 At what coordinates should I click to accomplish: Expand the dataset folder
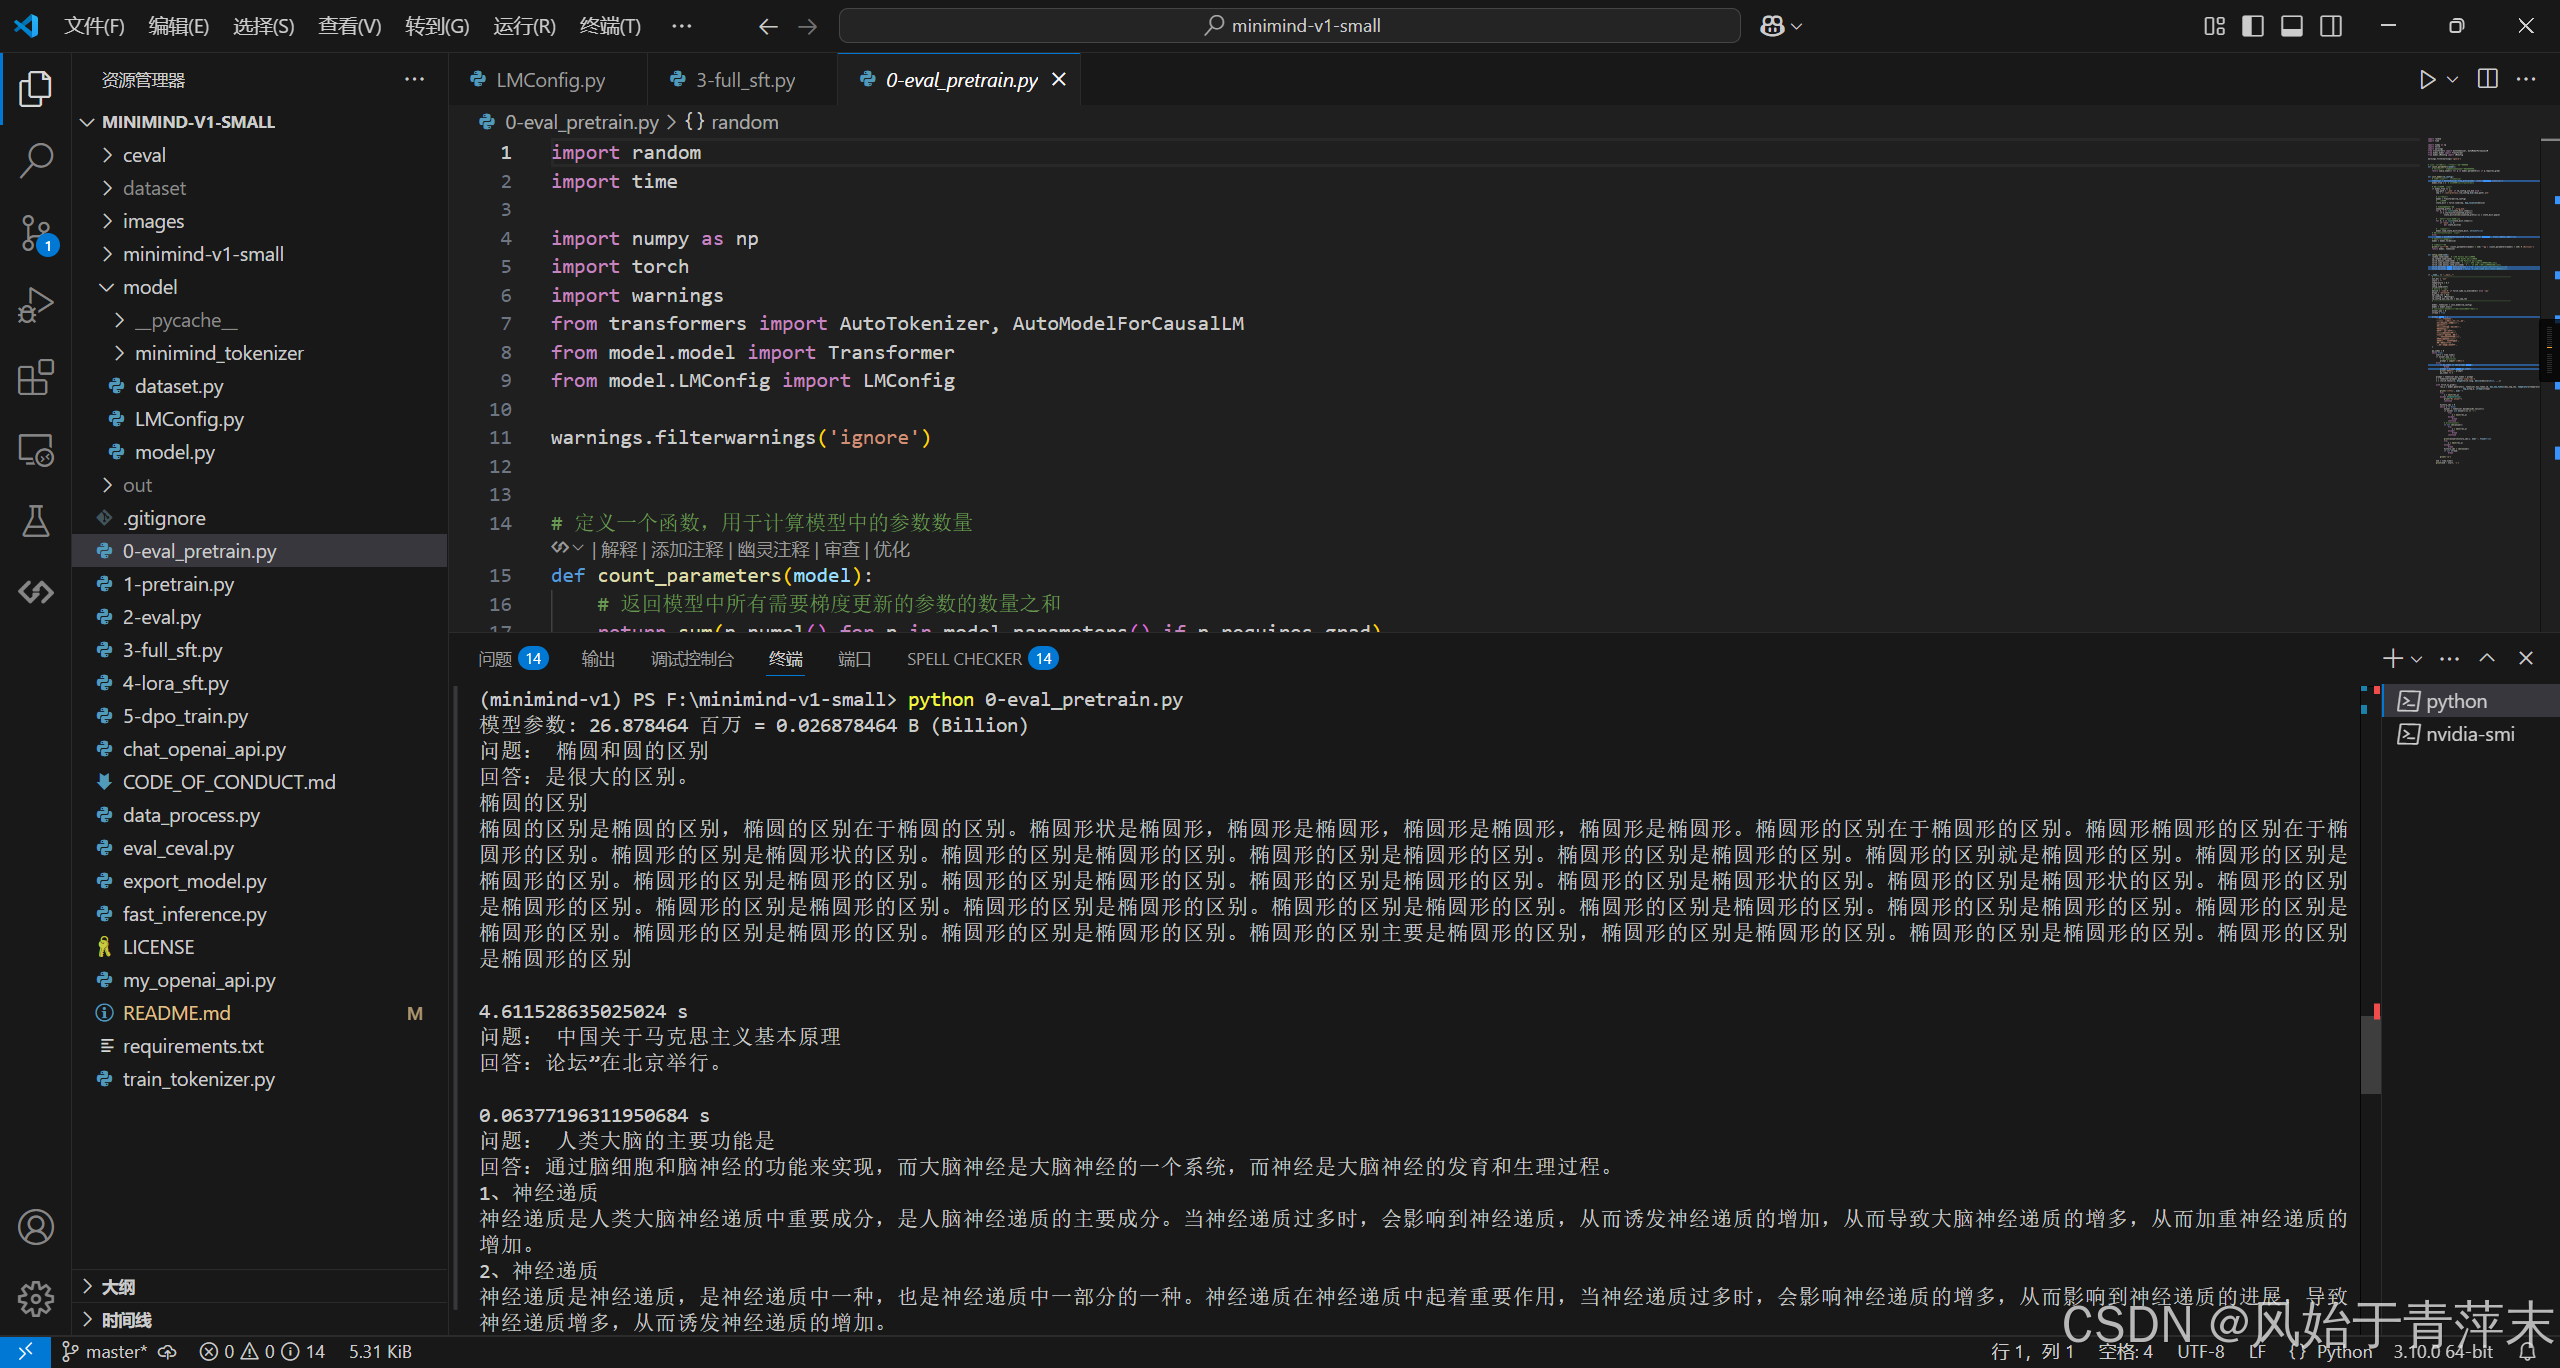tap(108, 188)
